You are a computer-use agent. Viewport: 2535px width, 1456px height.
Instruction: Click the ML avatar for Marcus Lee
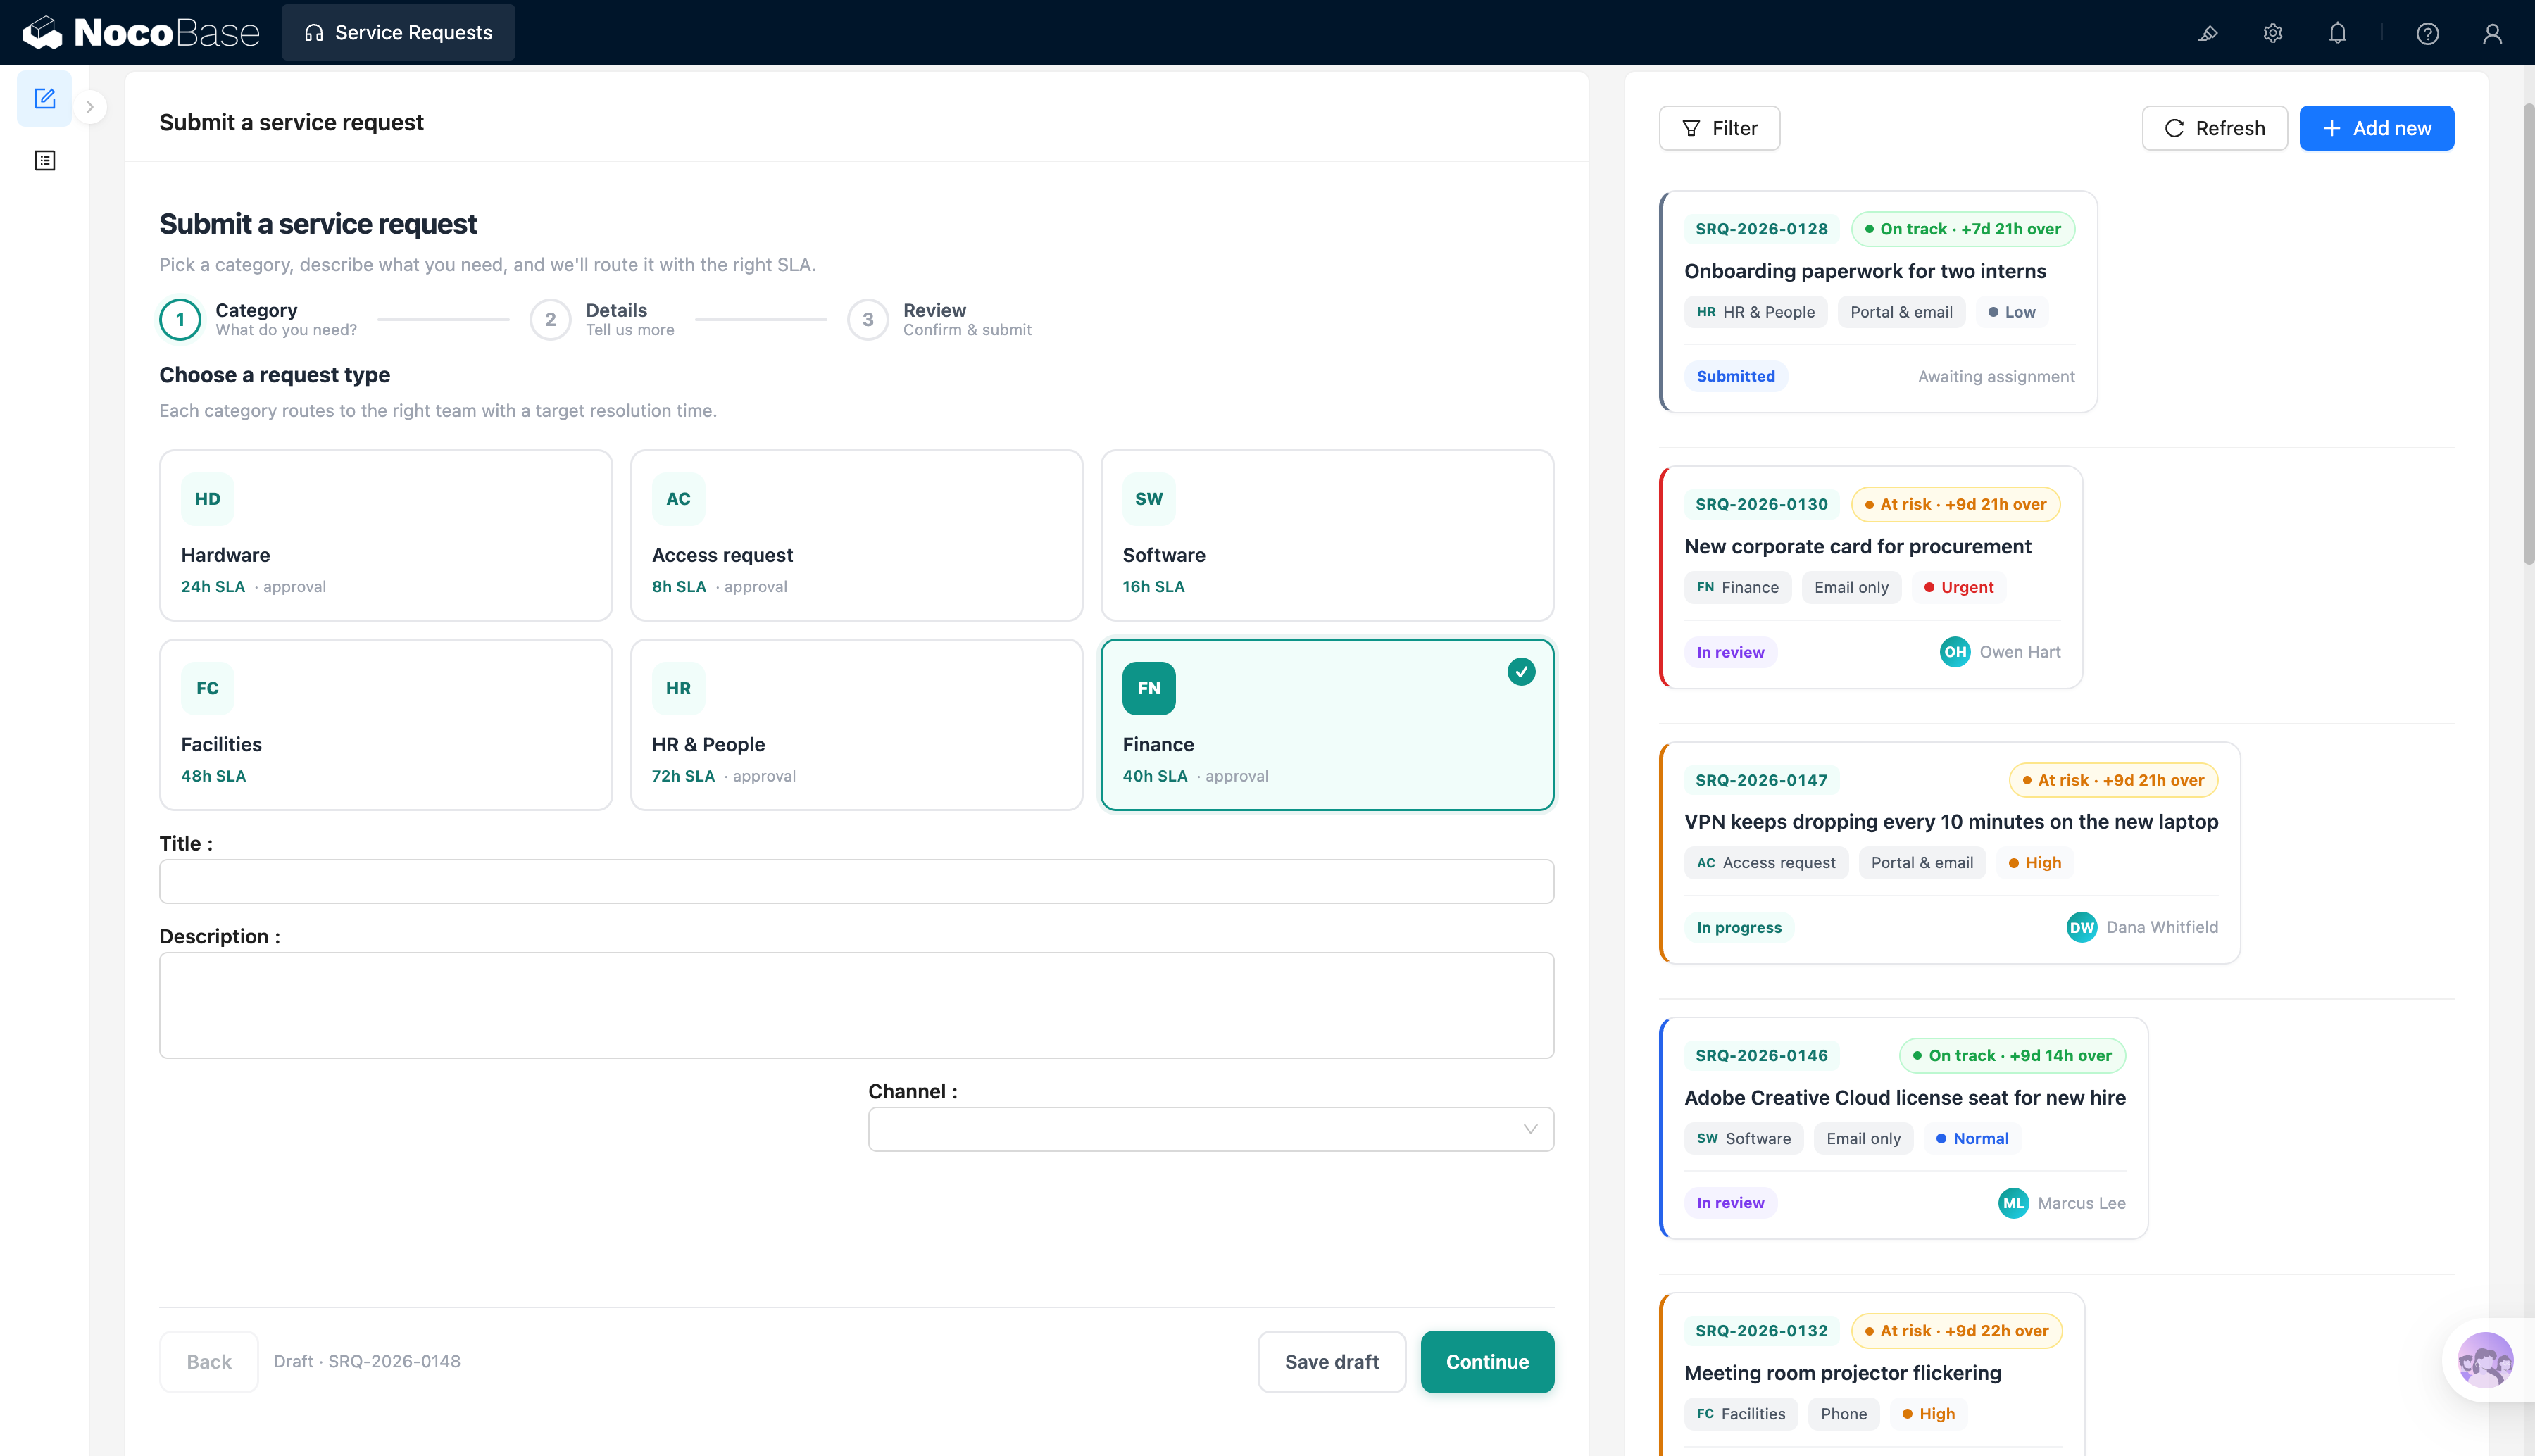[2013, 1203]
